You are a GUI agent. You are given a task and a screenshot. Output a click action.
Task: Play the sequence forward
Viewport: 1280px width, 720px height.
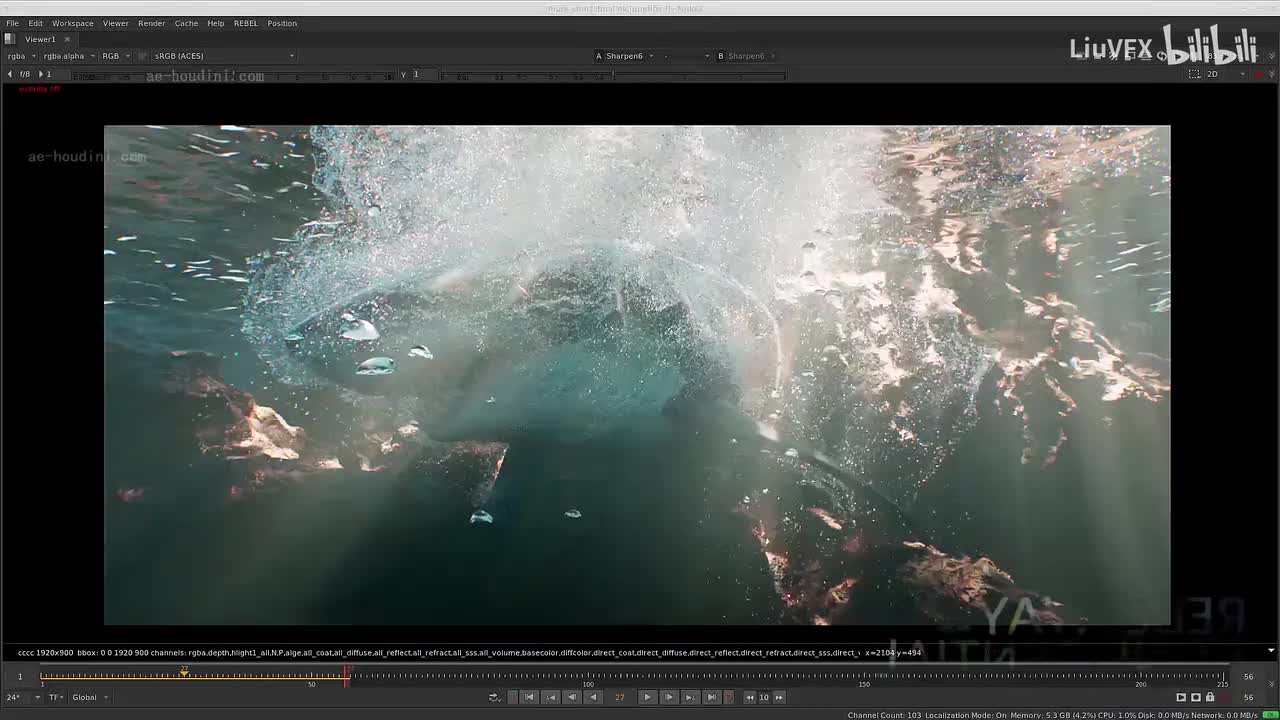(x=647, y=697)
